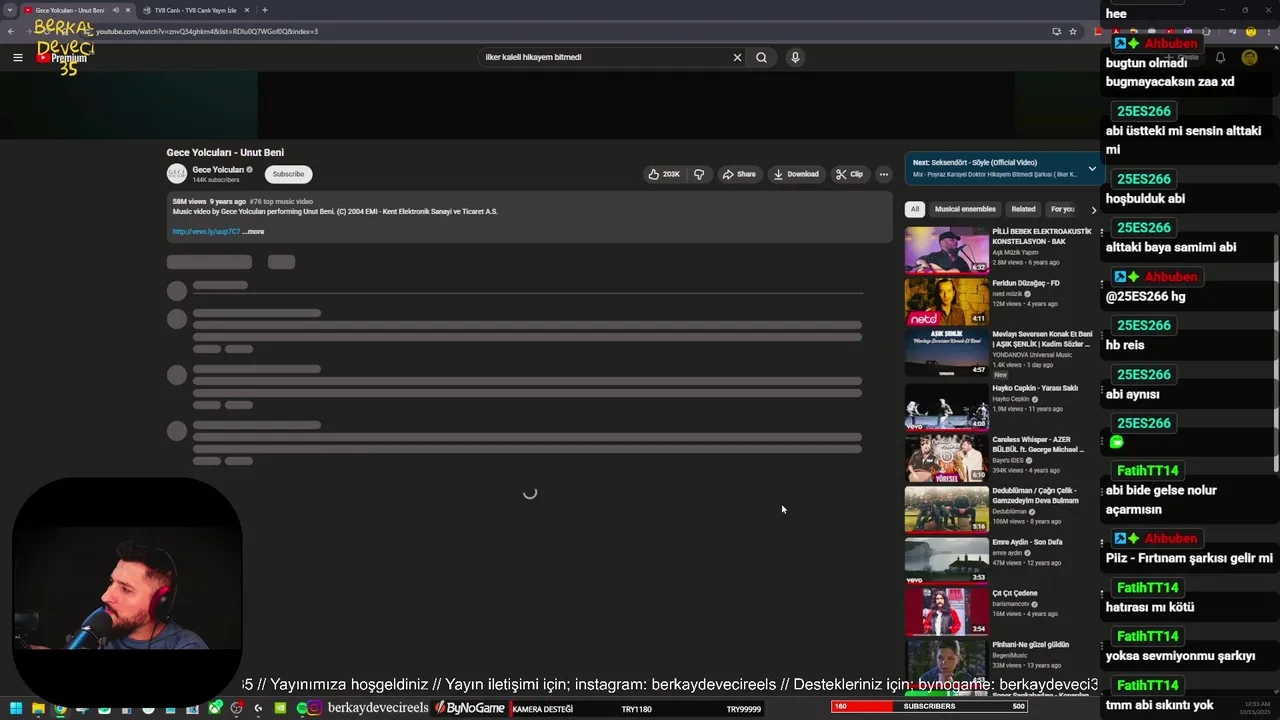1280x720 pixels.
Task: Open the YouTube hamburger guide menu
Action: [x=17, y=57]
